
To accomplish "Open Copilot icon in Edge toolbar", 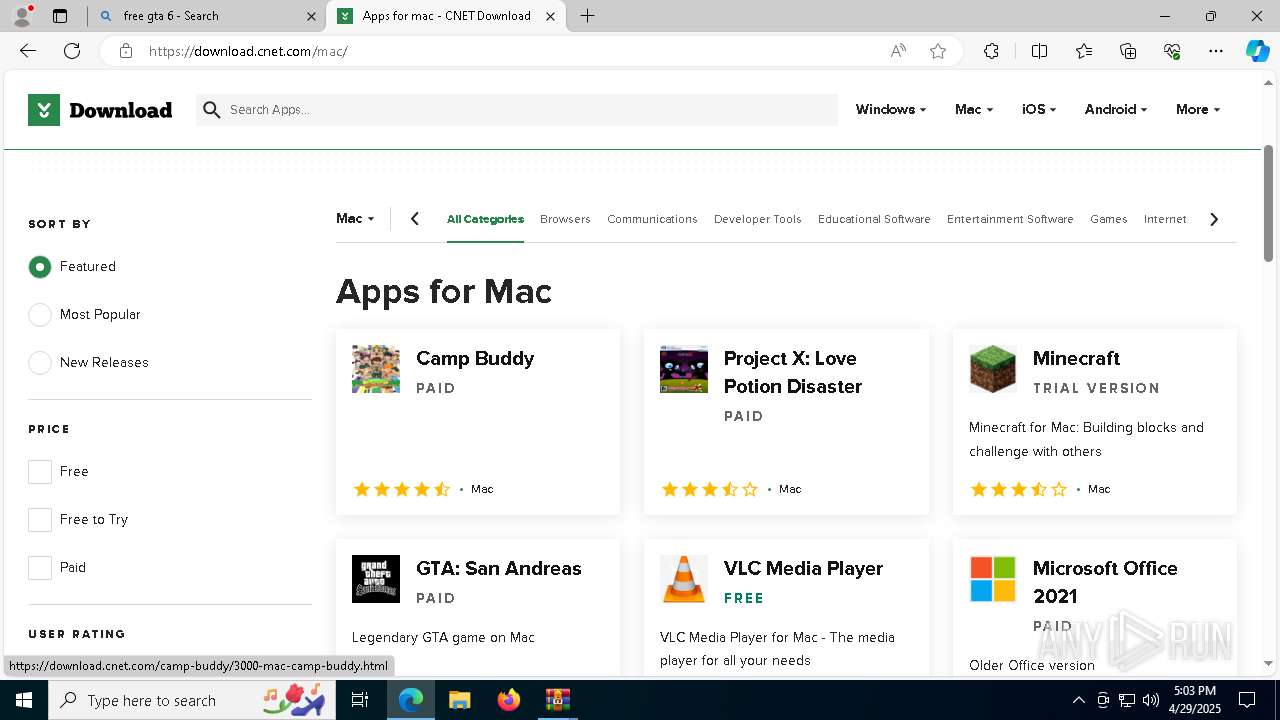I will coord(1257,51).
